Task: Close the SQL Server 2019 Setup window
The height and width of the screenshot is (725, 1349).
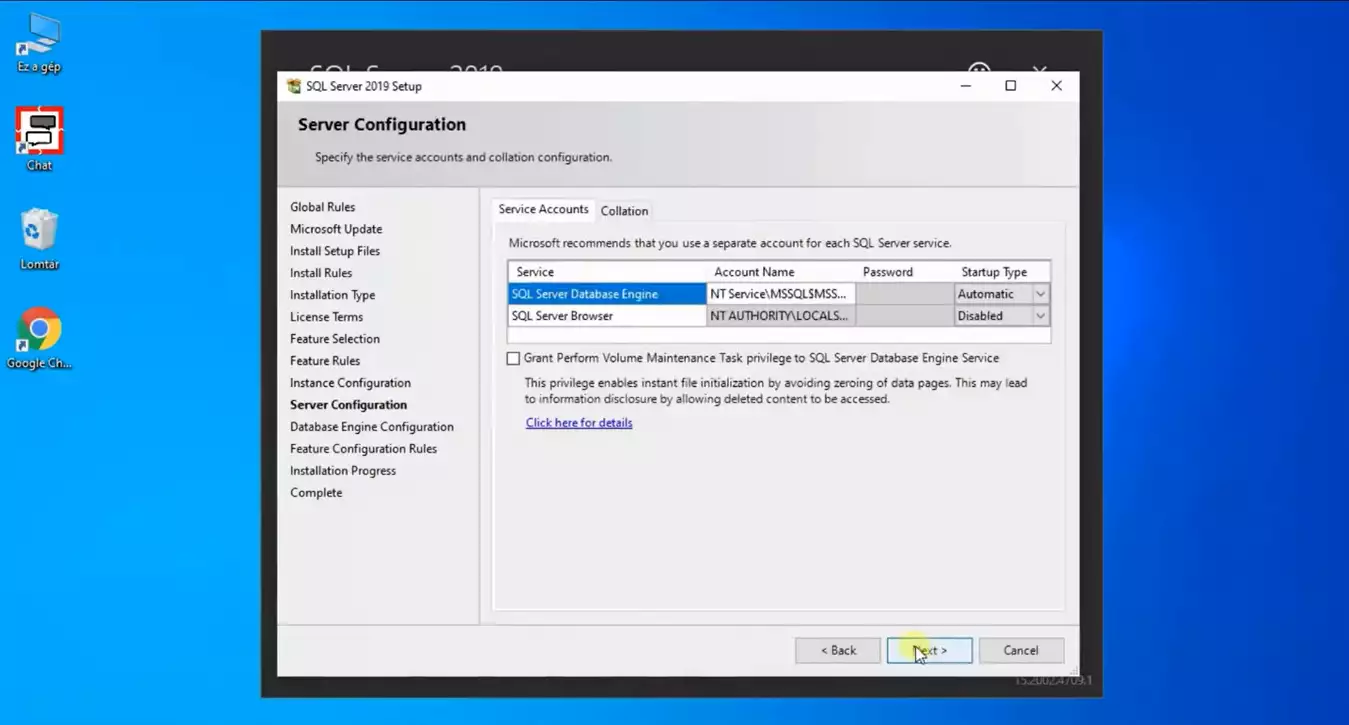Action: point(1056,86)
